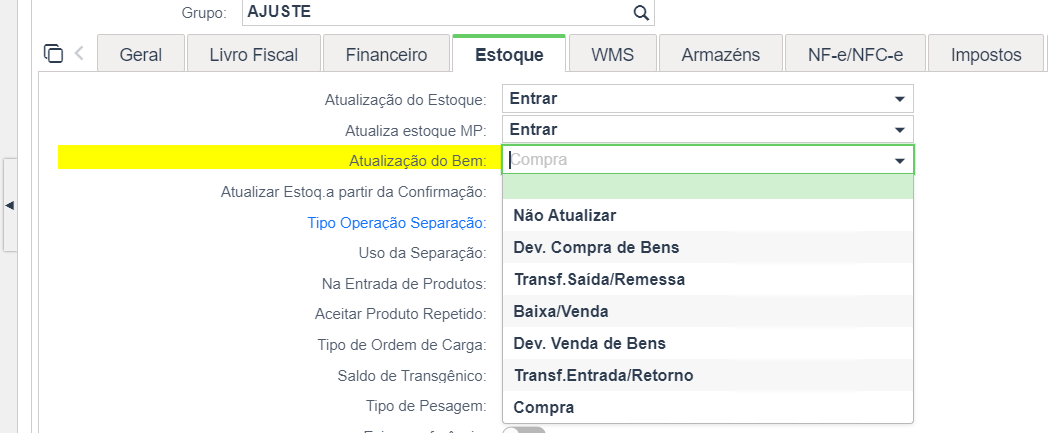1048x433 pixels.
Task: Select the Baixa/Venda option
Action: [708, 311]
